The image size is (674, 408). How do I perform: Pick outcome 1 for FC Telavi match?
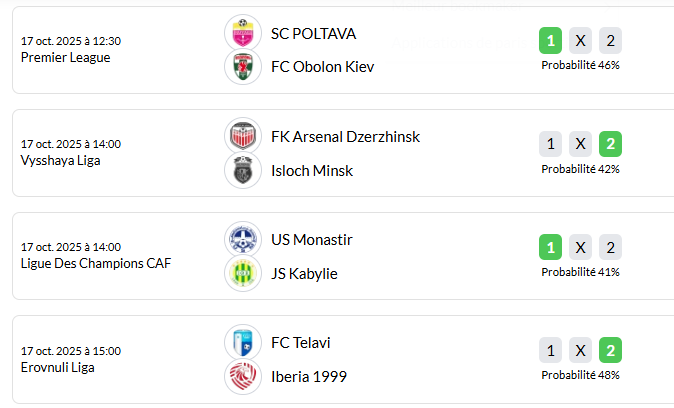pyautogui.click(x=550, y=350)
